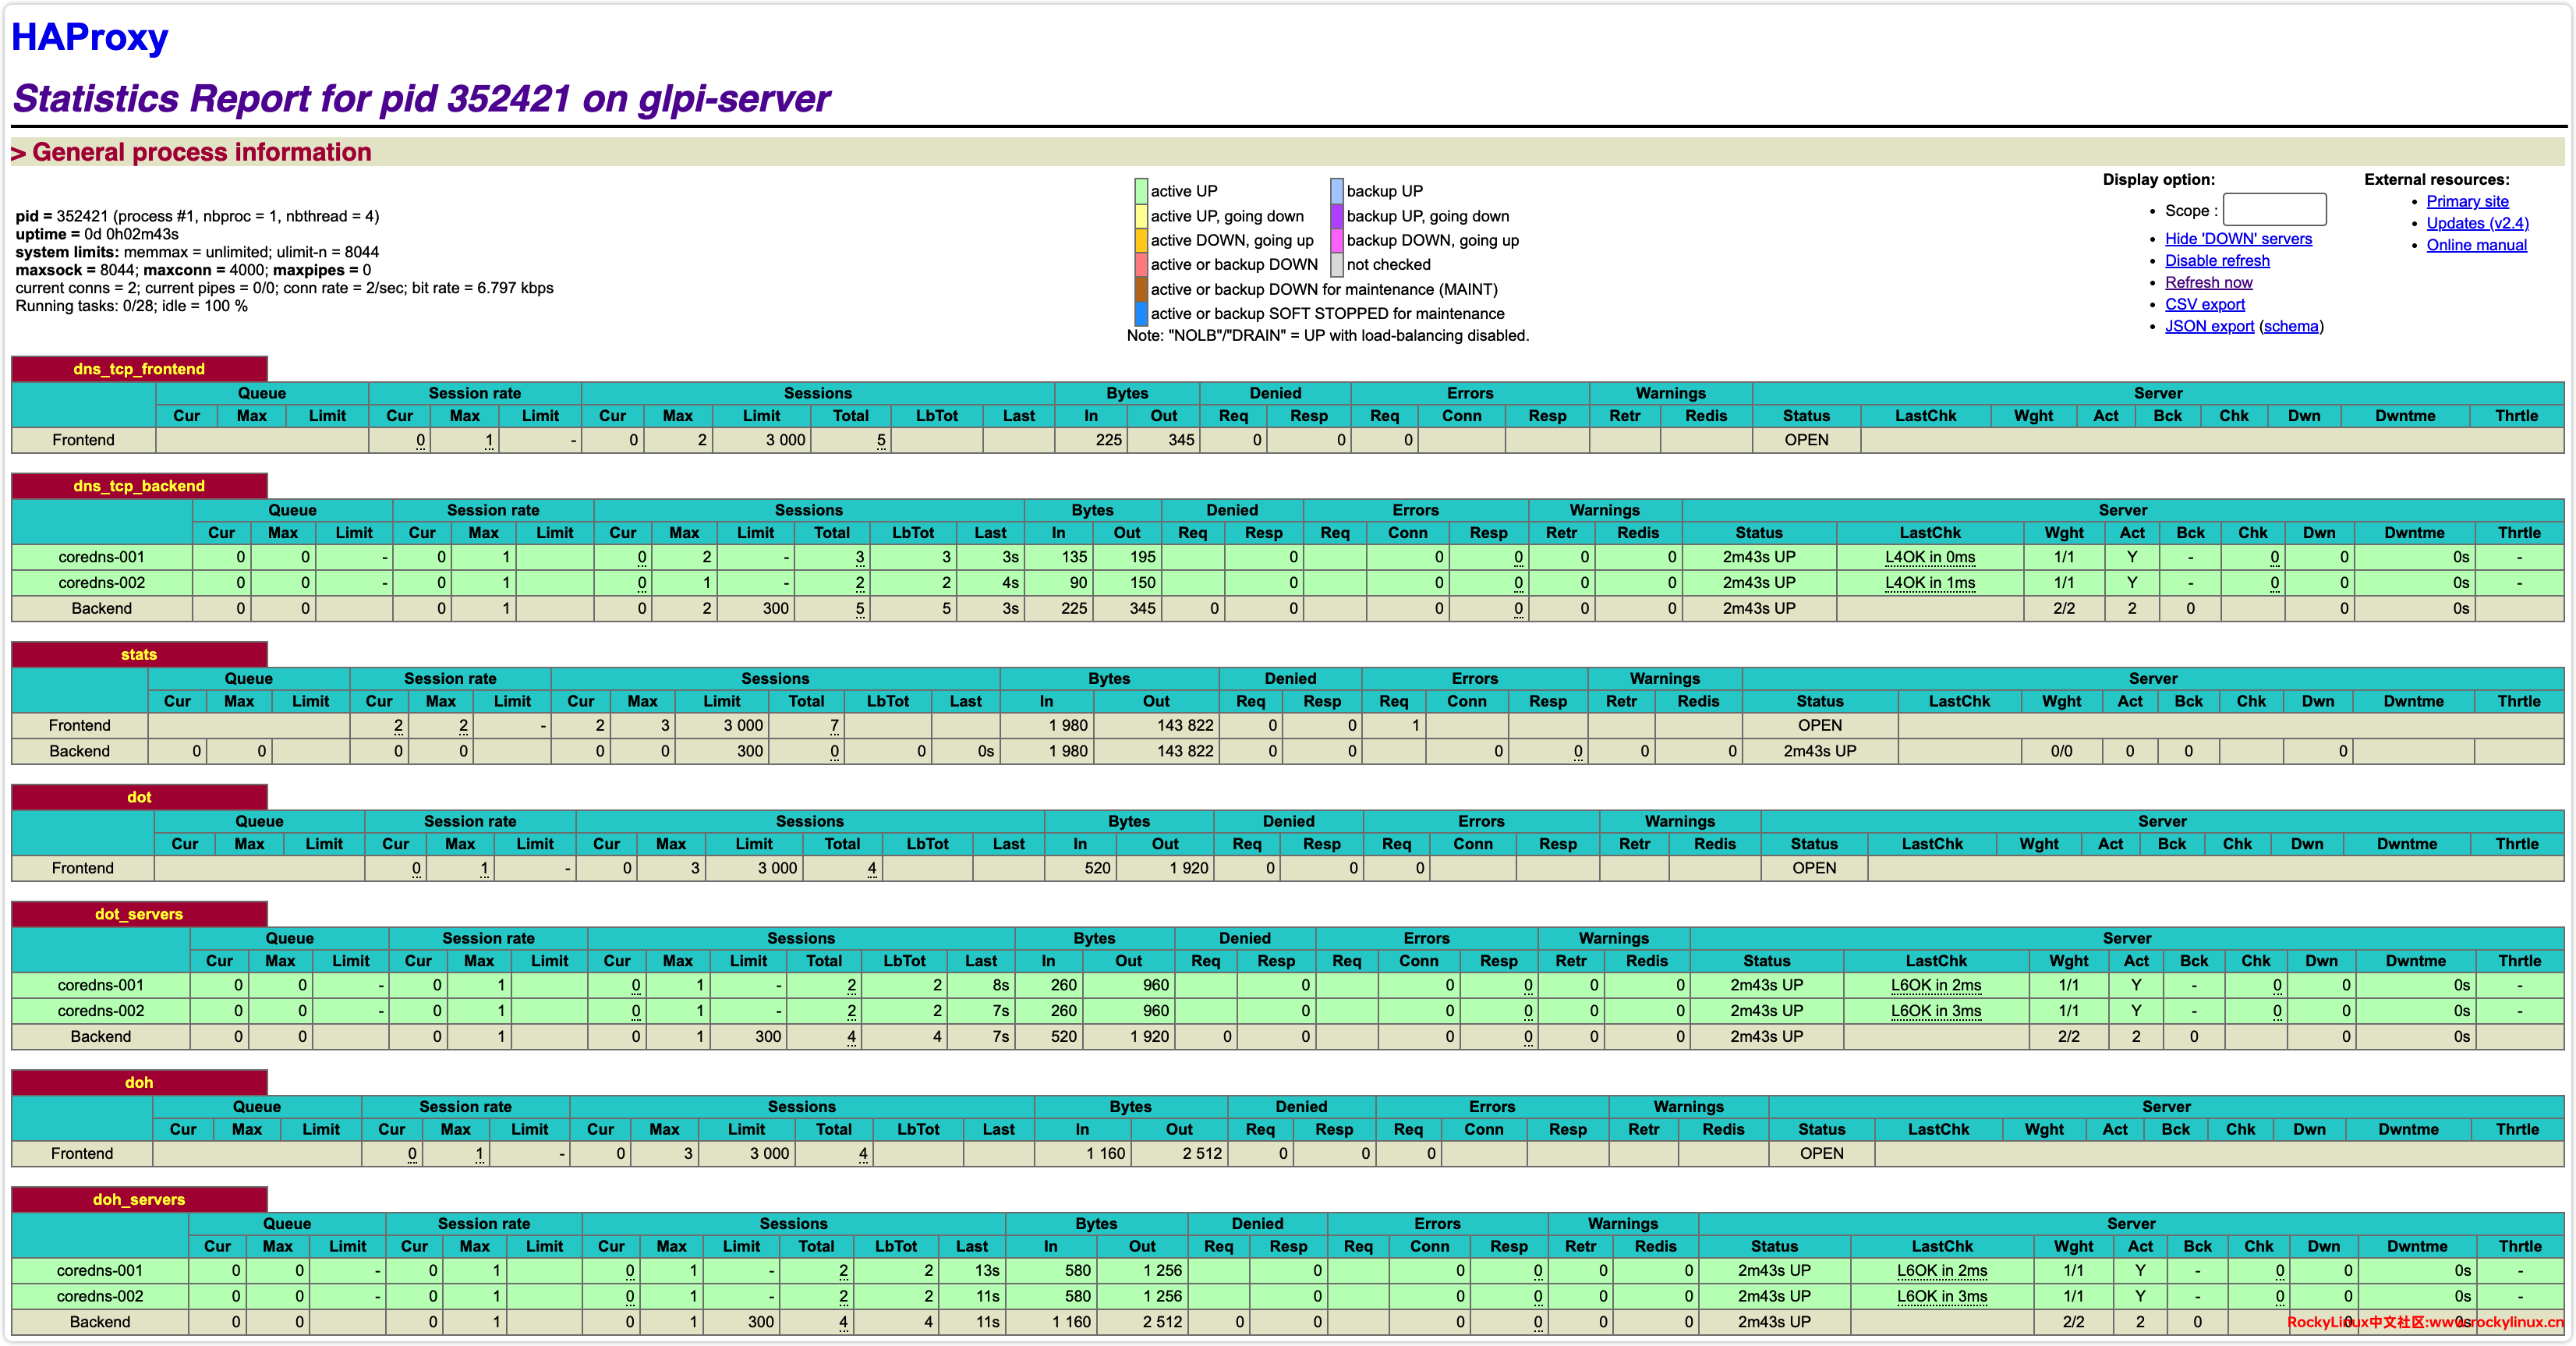
Task: Click the 'backup UP' blue legend swatch
Action: (1336, 191)
